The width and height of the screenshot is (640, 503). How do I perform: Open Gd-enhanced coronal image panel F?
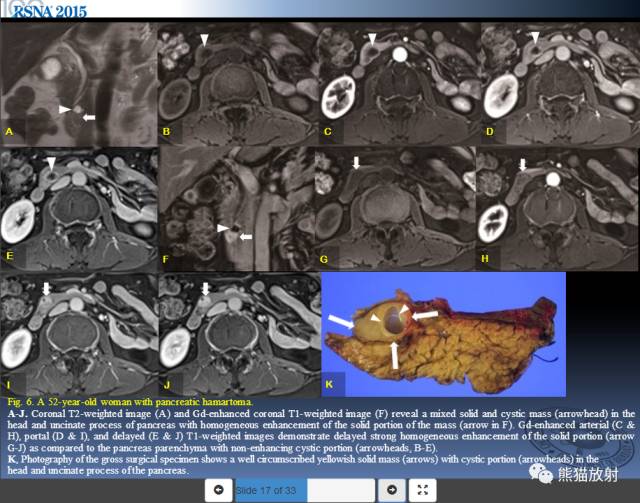pyautogui.click(x=237, y=209)
